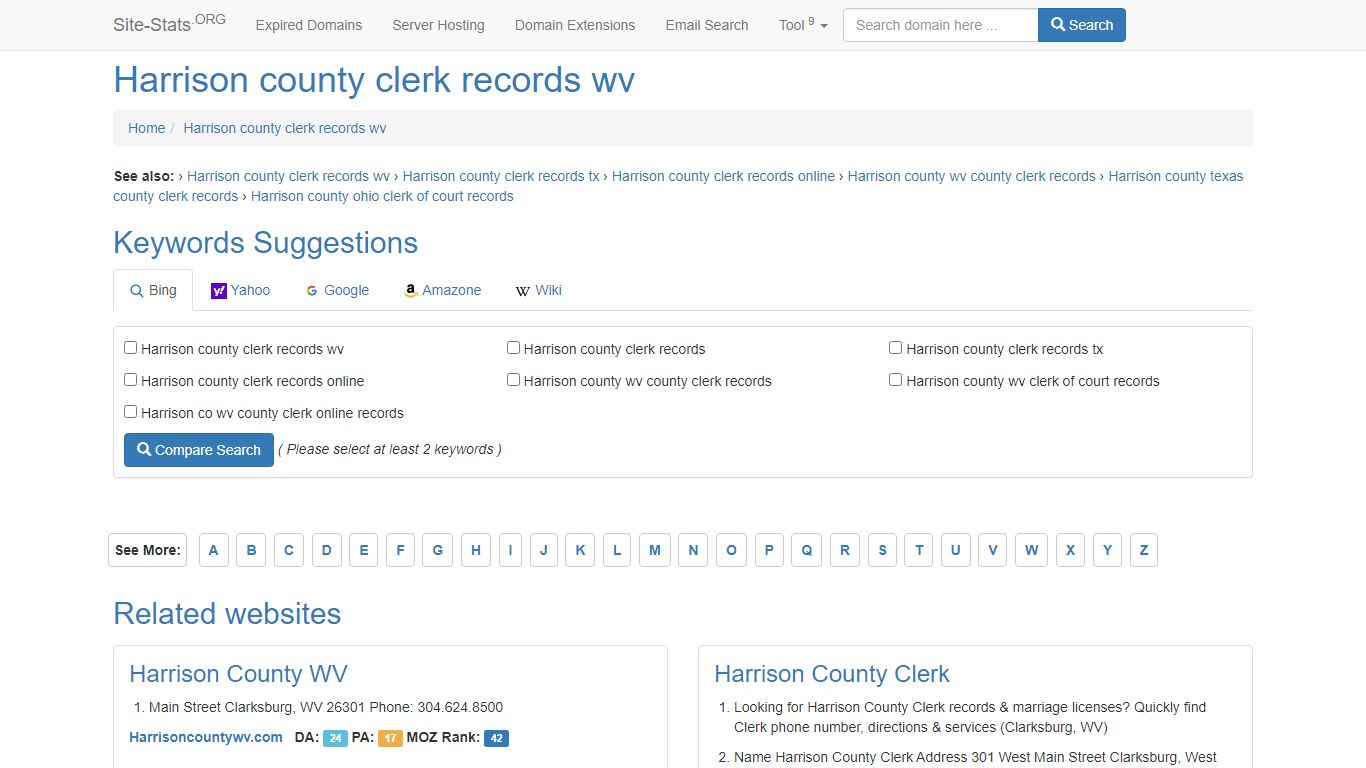Screen dimensions: 1366x768
Task: Browse keywords starting with letter M
Action: tap(655, 550)
